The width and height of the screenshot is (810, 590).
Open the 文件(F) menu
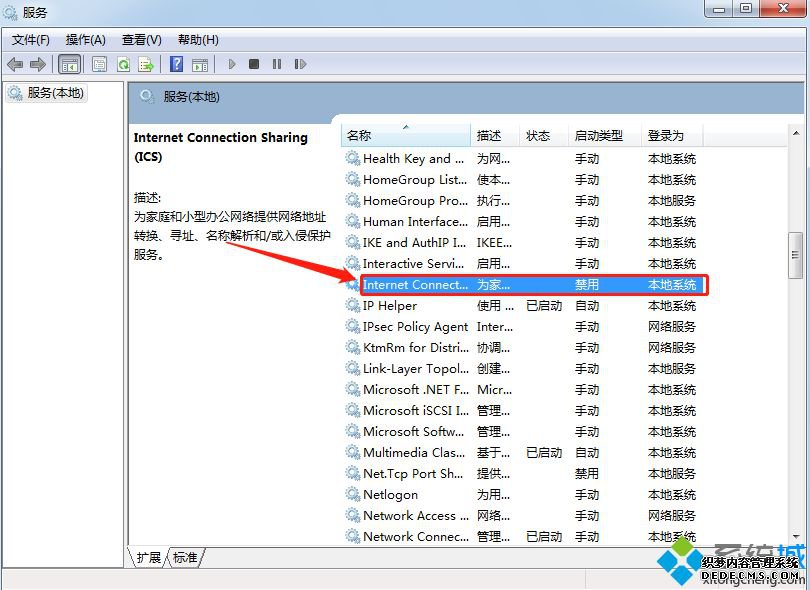click(x=30, y=40)
